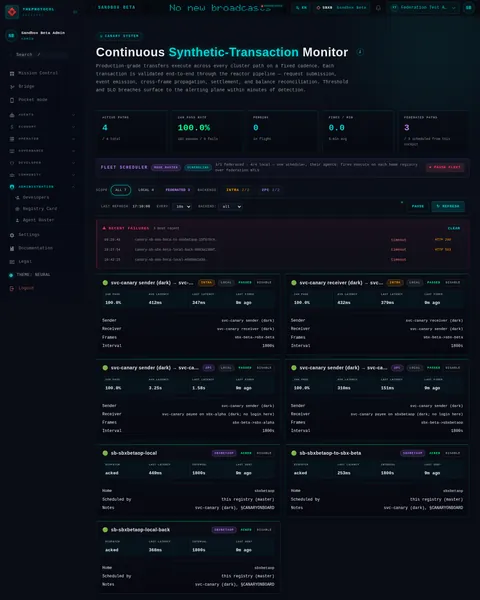
Task: Click the Administration section icon
Action: pyautogui.click(x=12, y=187)
